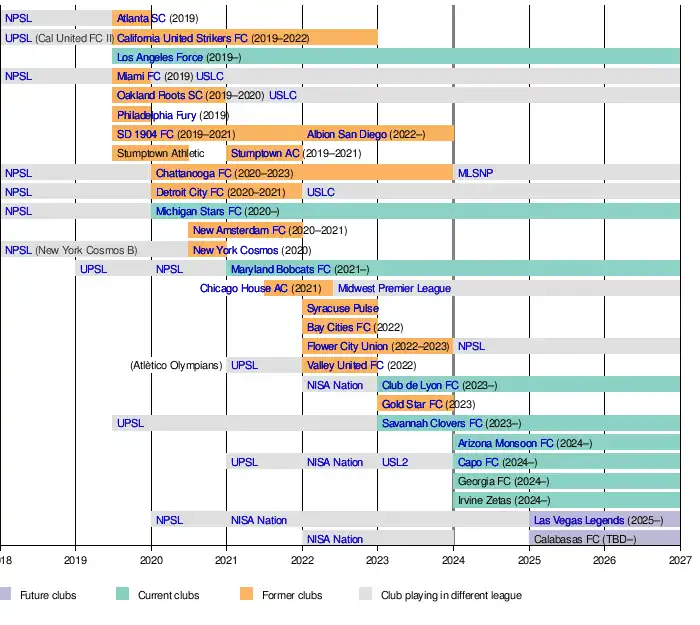Open Albion San Diego link
700x625 pixels.
(x=346, y=134)
